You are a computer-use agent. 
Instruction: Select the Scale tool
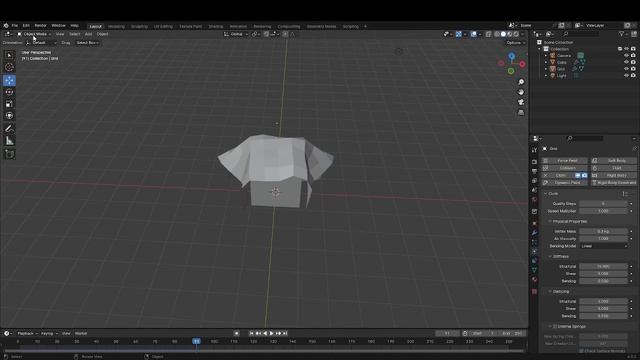(x=9, y=104)
